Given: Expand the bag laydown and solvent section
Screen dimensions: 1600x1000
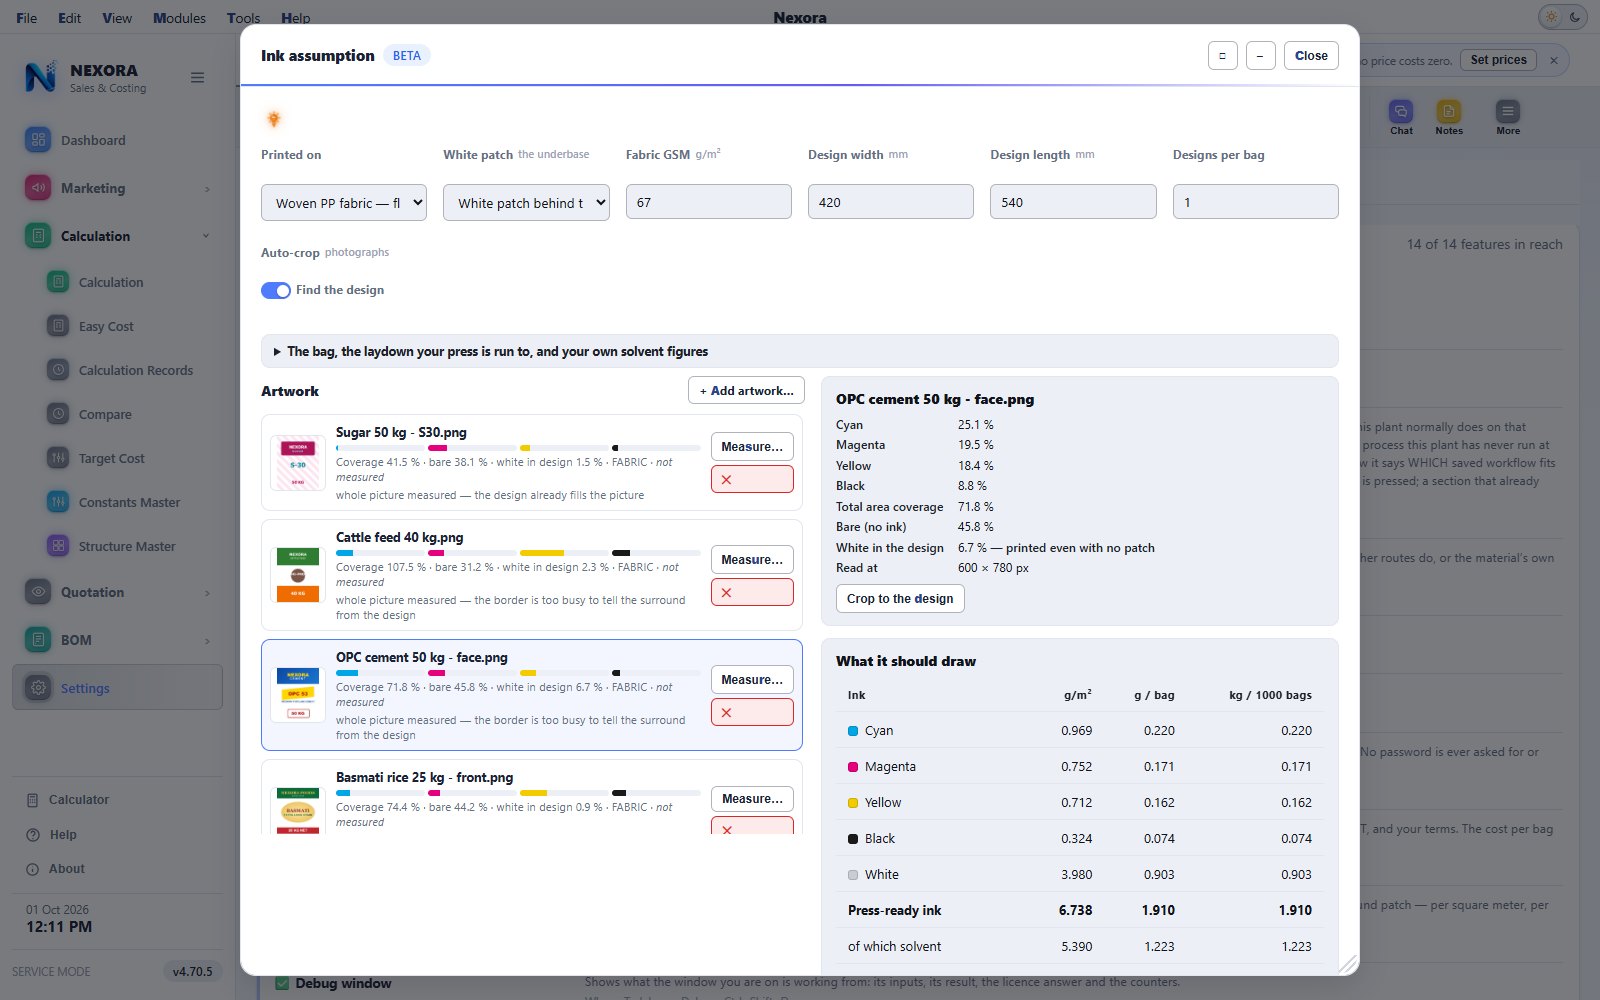Looking at the screenshot, I should 799,351.
